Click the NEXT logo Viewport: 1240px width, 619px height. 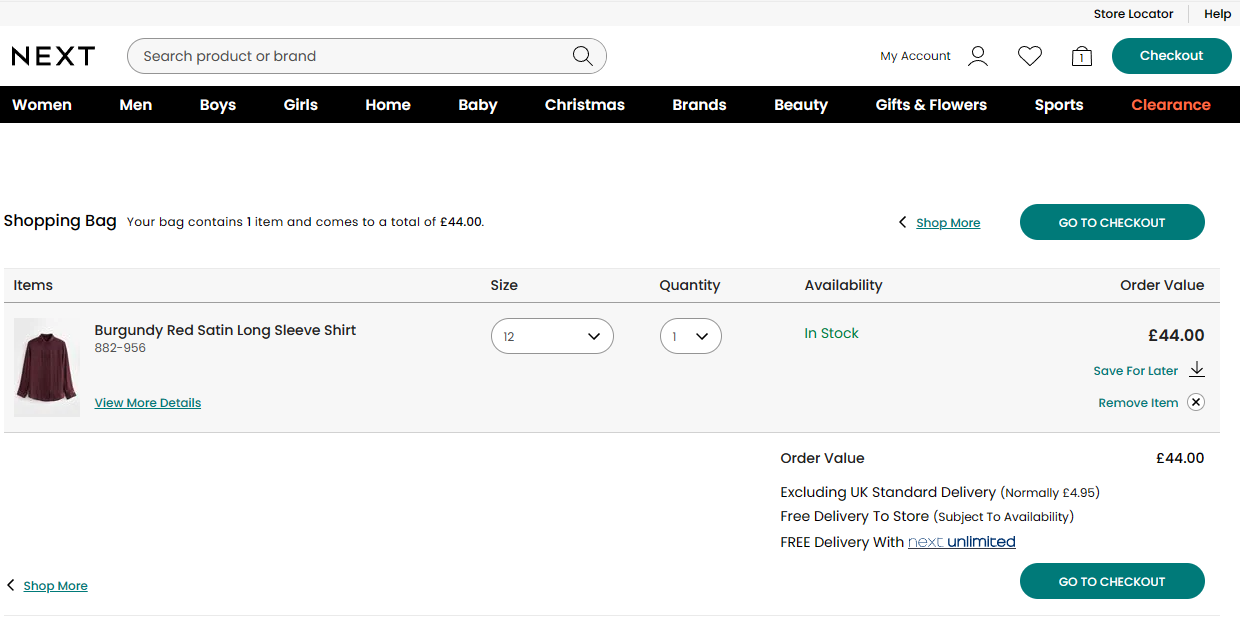pos(53,56)
